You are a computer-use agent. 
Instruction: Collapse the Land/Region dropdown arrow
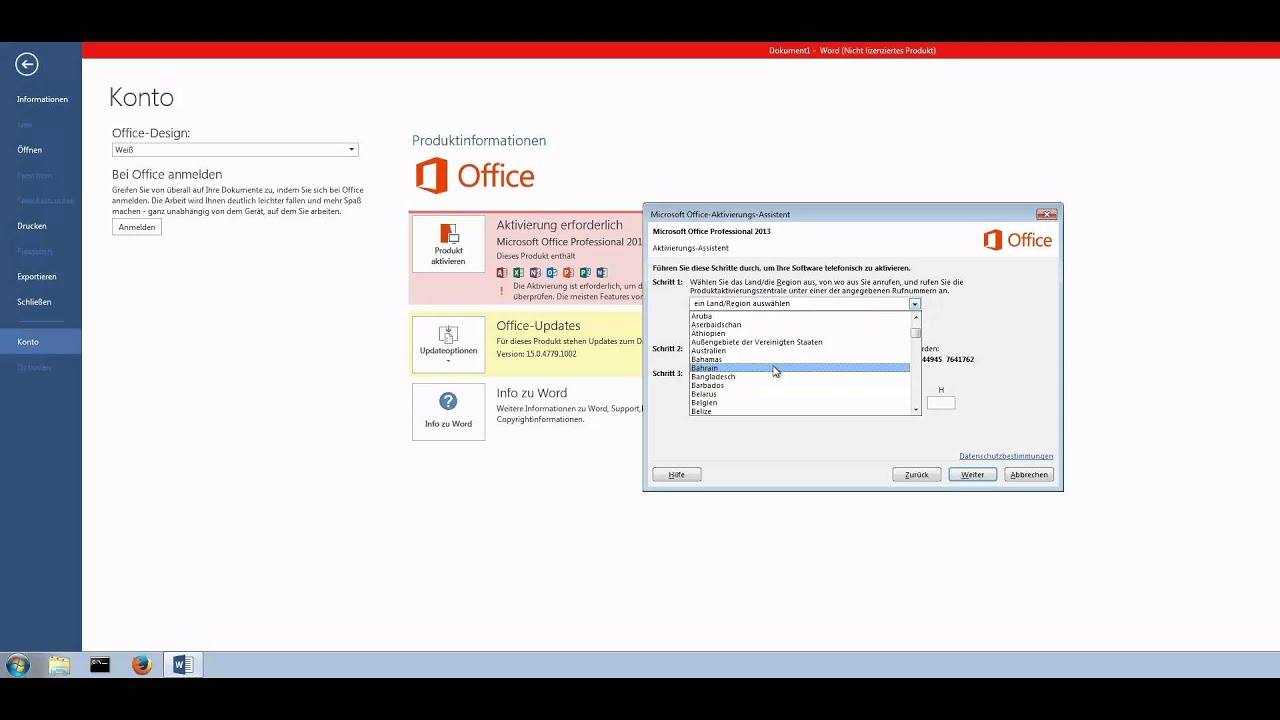pos(914,303)
